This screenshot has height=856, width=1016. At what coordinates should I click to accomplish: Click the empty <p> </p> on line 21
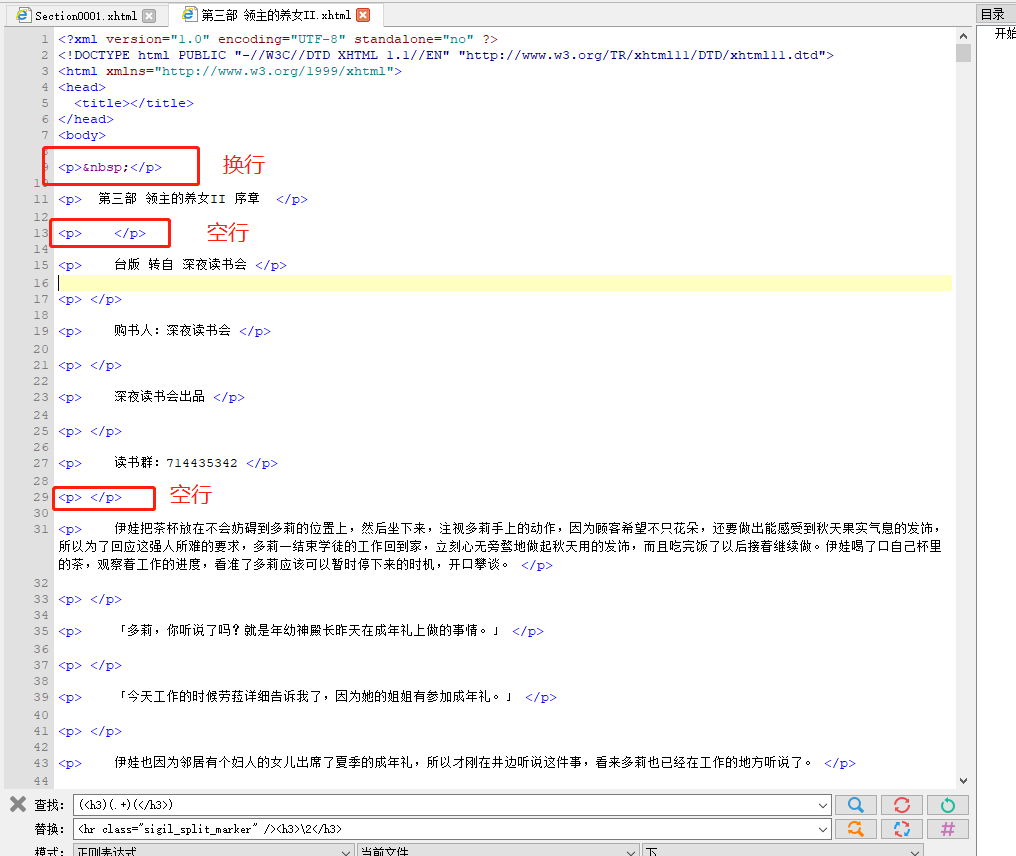pos(90,365)
